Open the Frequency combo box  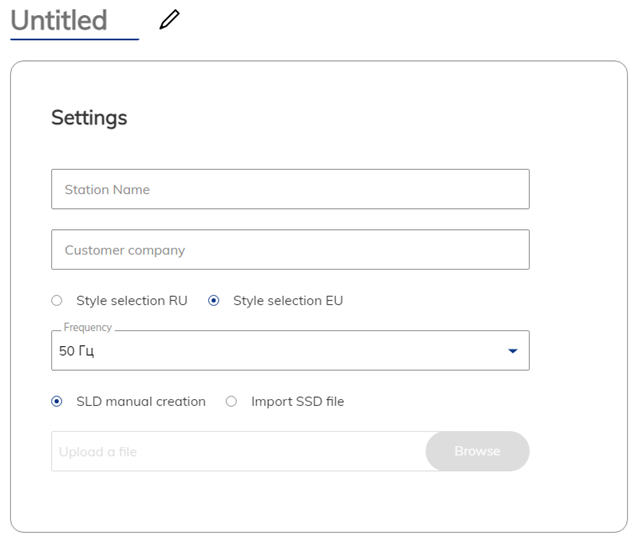(280, 351)
